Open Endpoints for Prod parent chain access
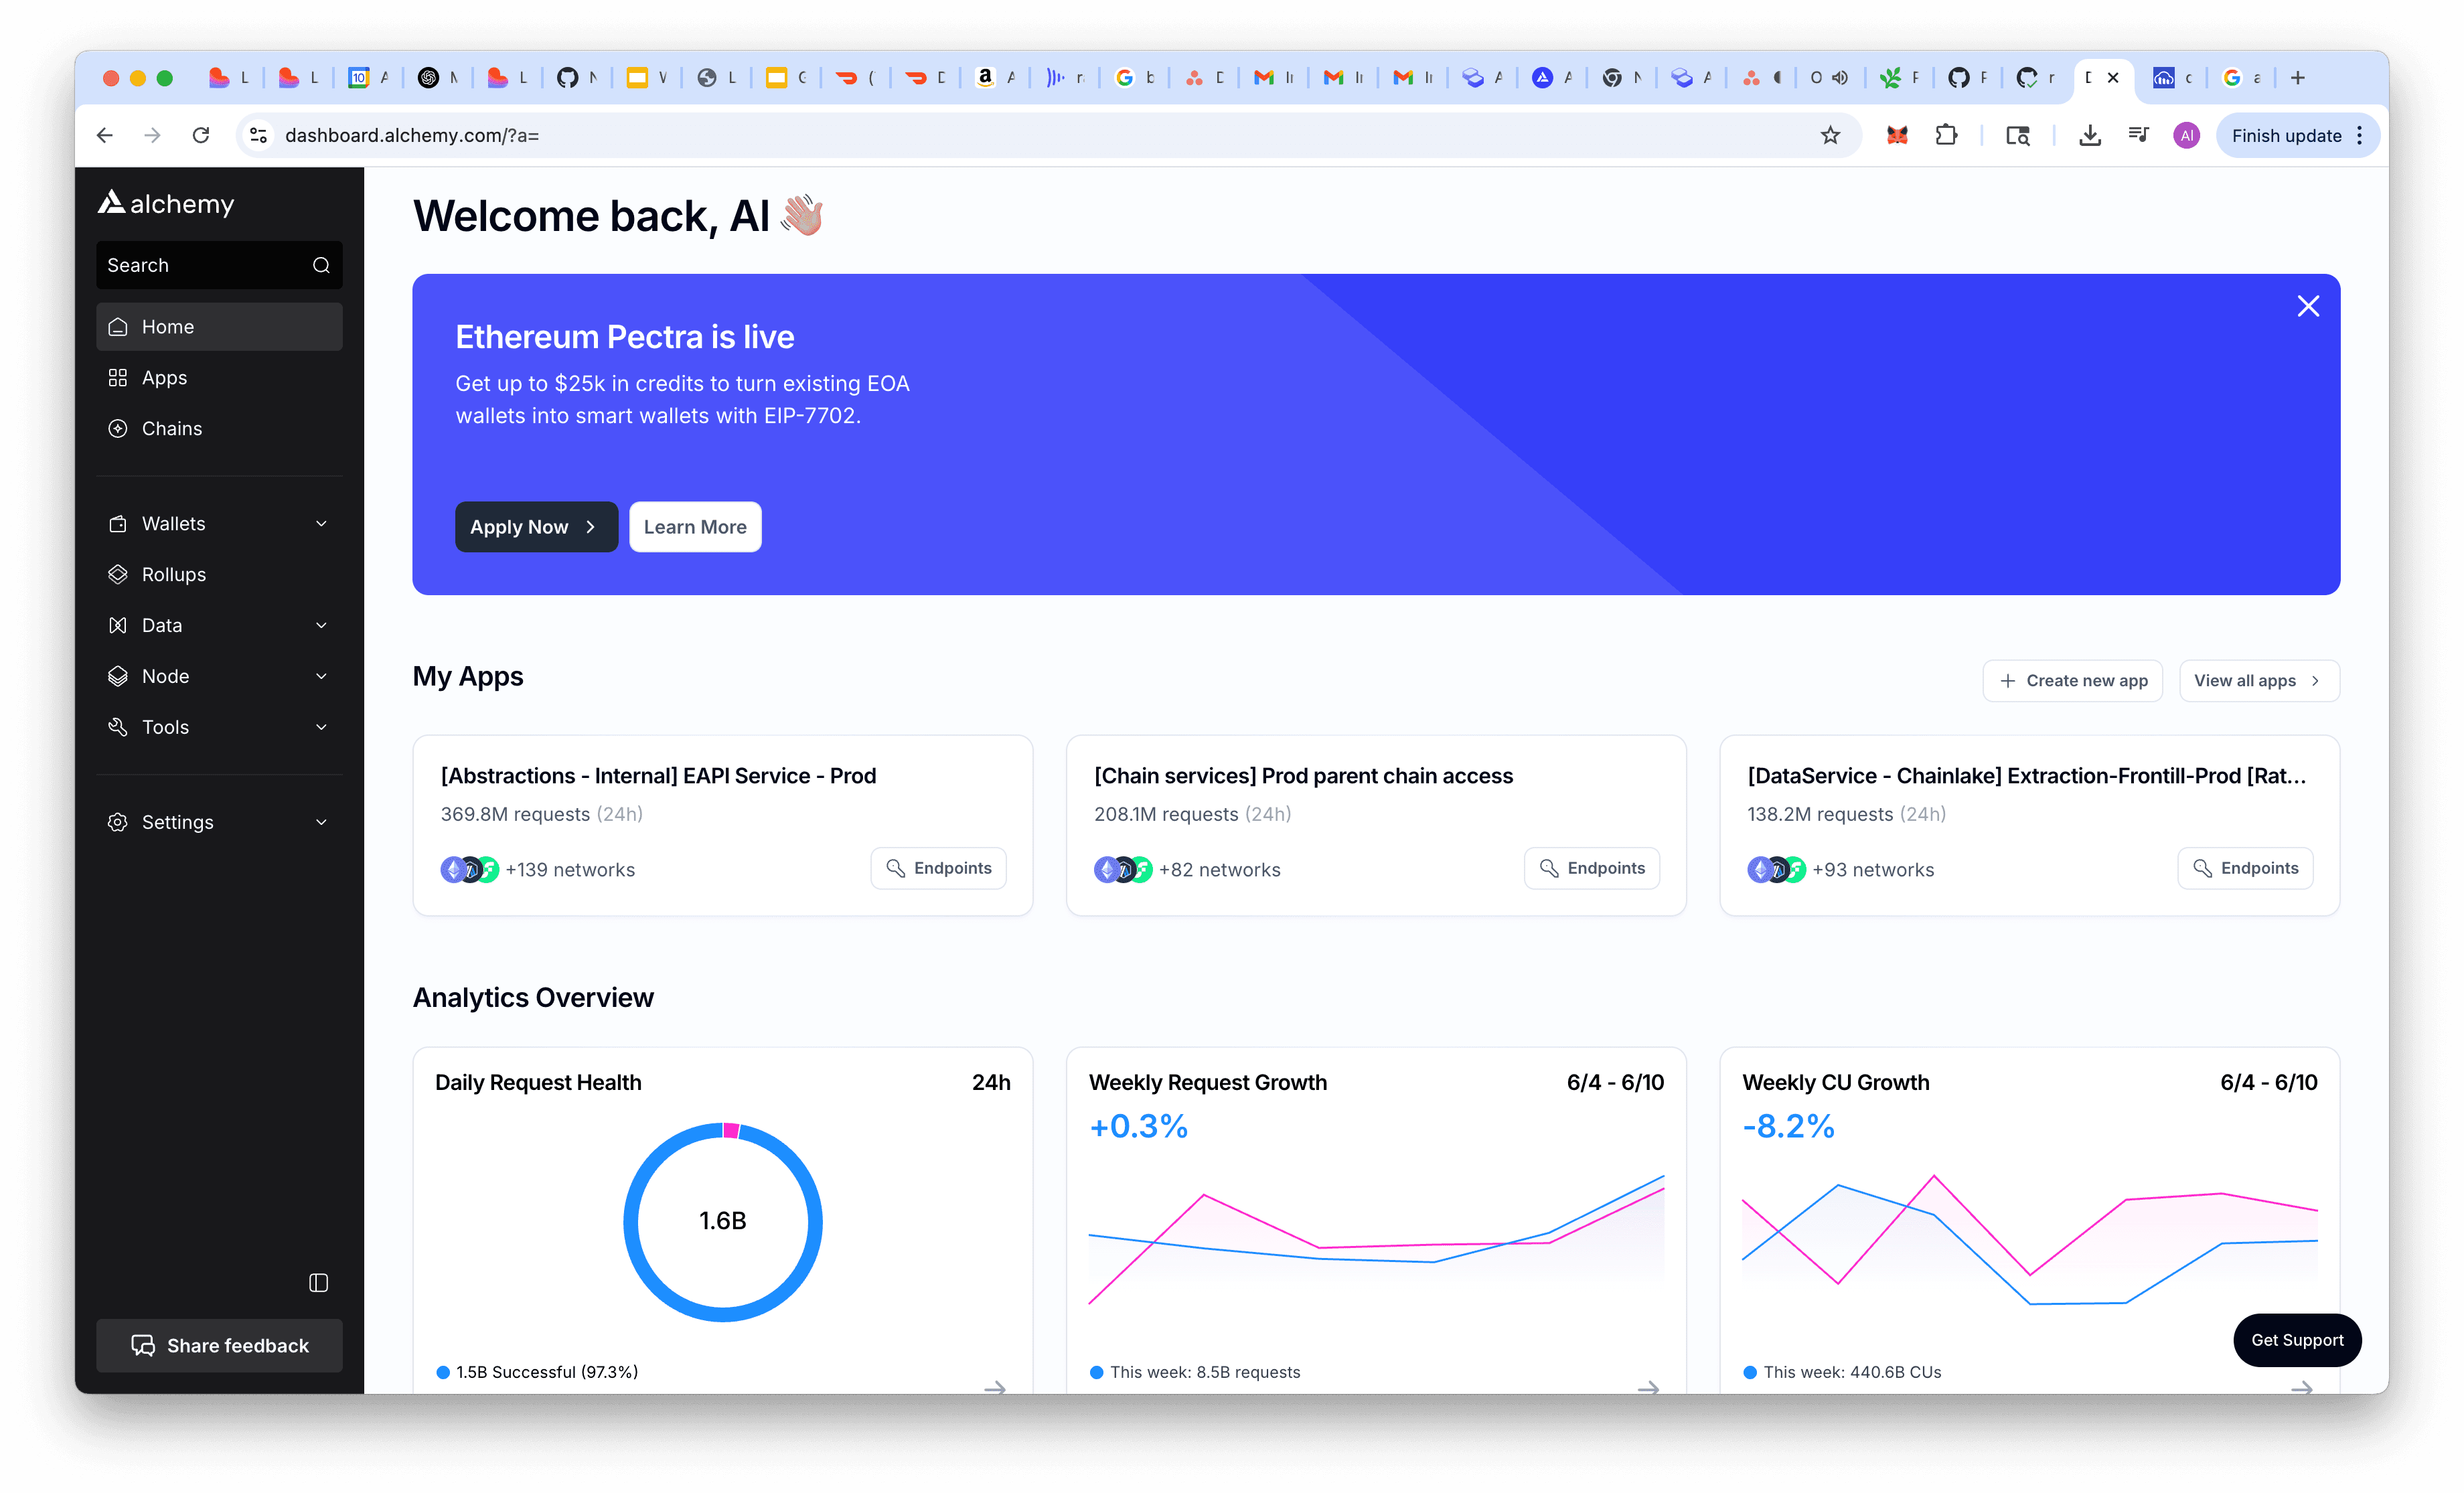2464x1493 pixels. pyautogui.click(x=1591, y=868)
